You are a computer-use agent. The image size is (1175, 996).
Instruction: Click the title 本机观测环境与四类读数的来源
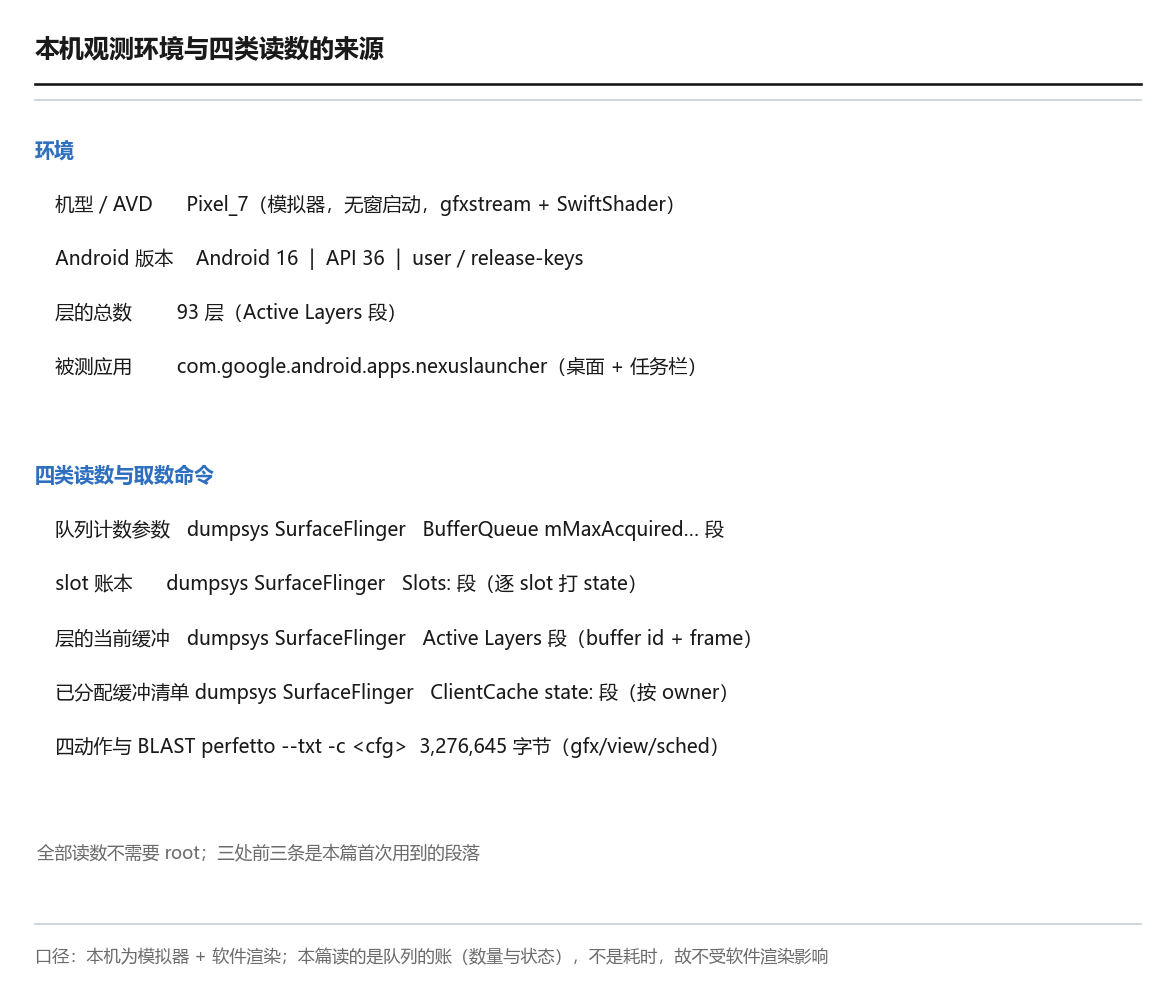click(209, 49)
